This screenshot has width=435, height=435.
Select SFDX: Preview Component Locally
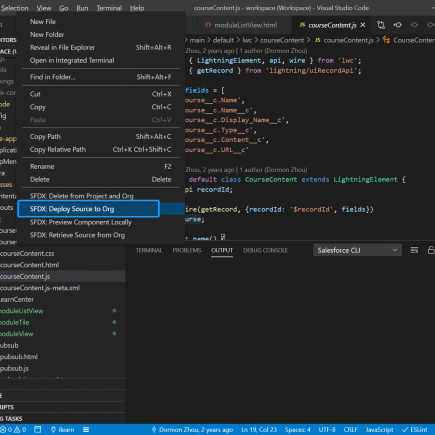tap(101, 222)
